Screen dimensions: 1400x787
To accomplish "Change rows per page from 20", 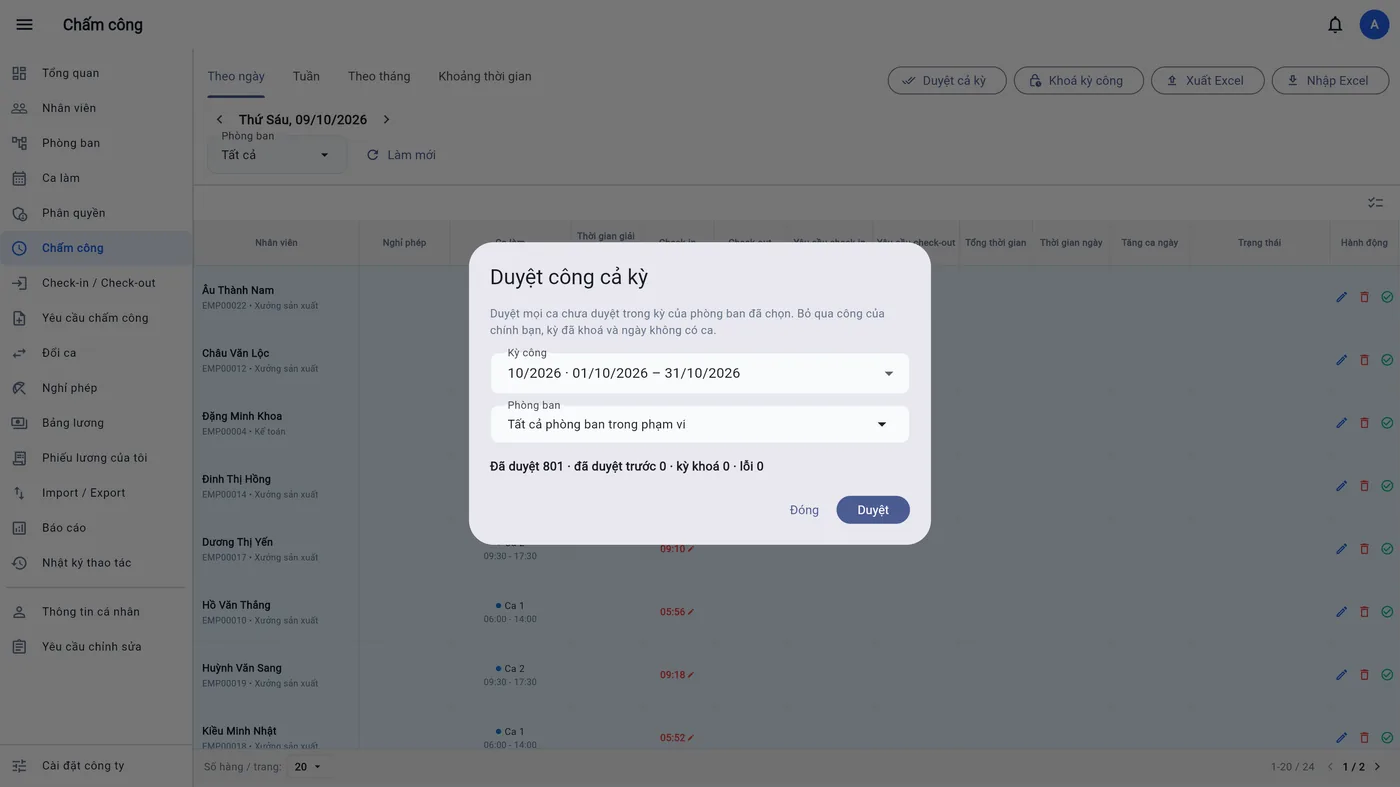I will [x=308, y=767].
